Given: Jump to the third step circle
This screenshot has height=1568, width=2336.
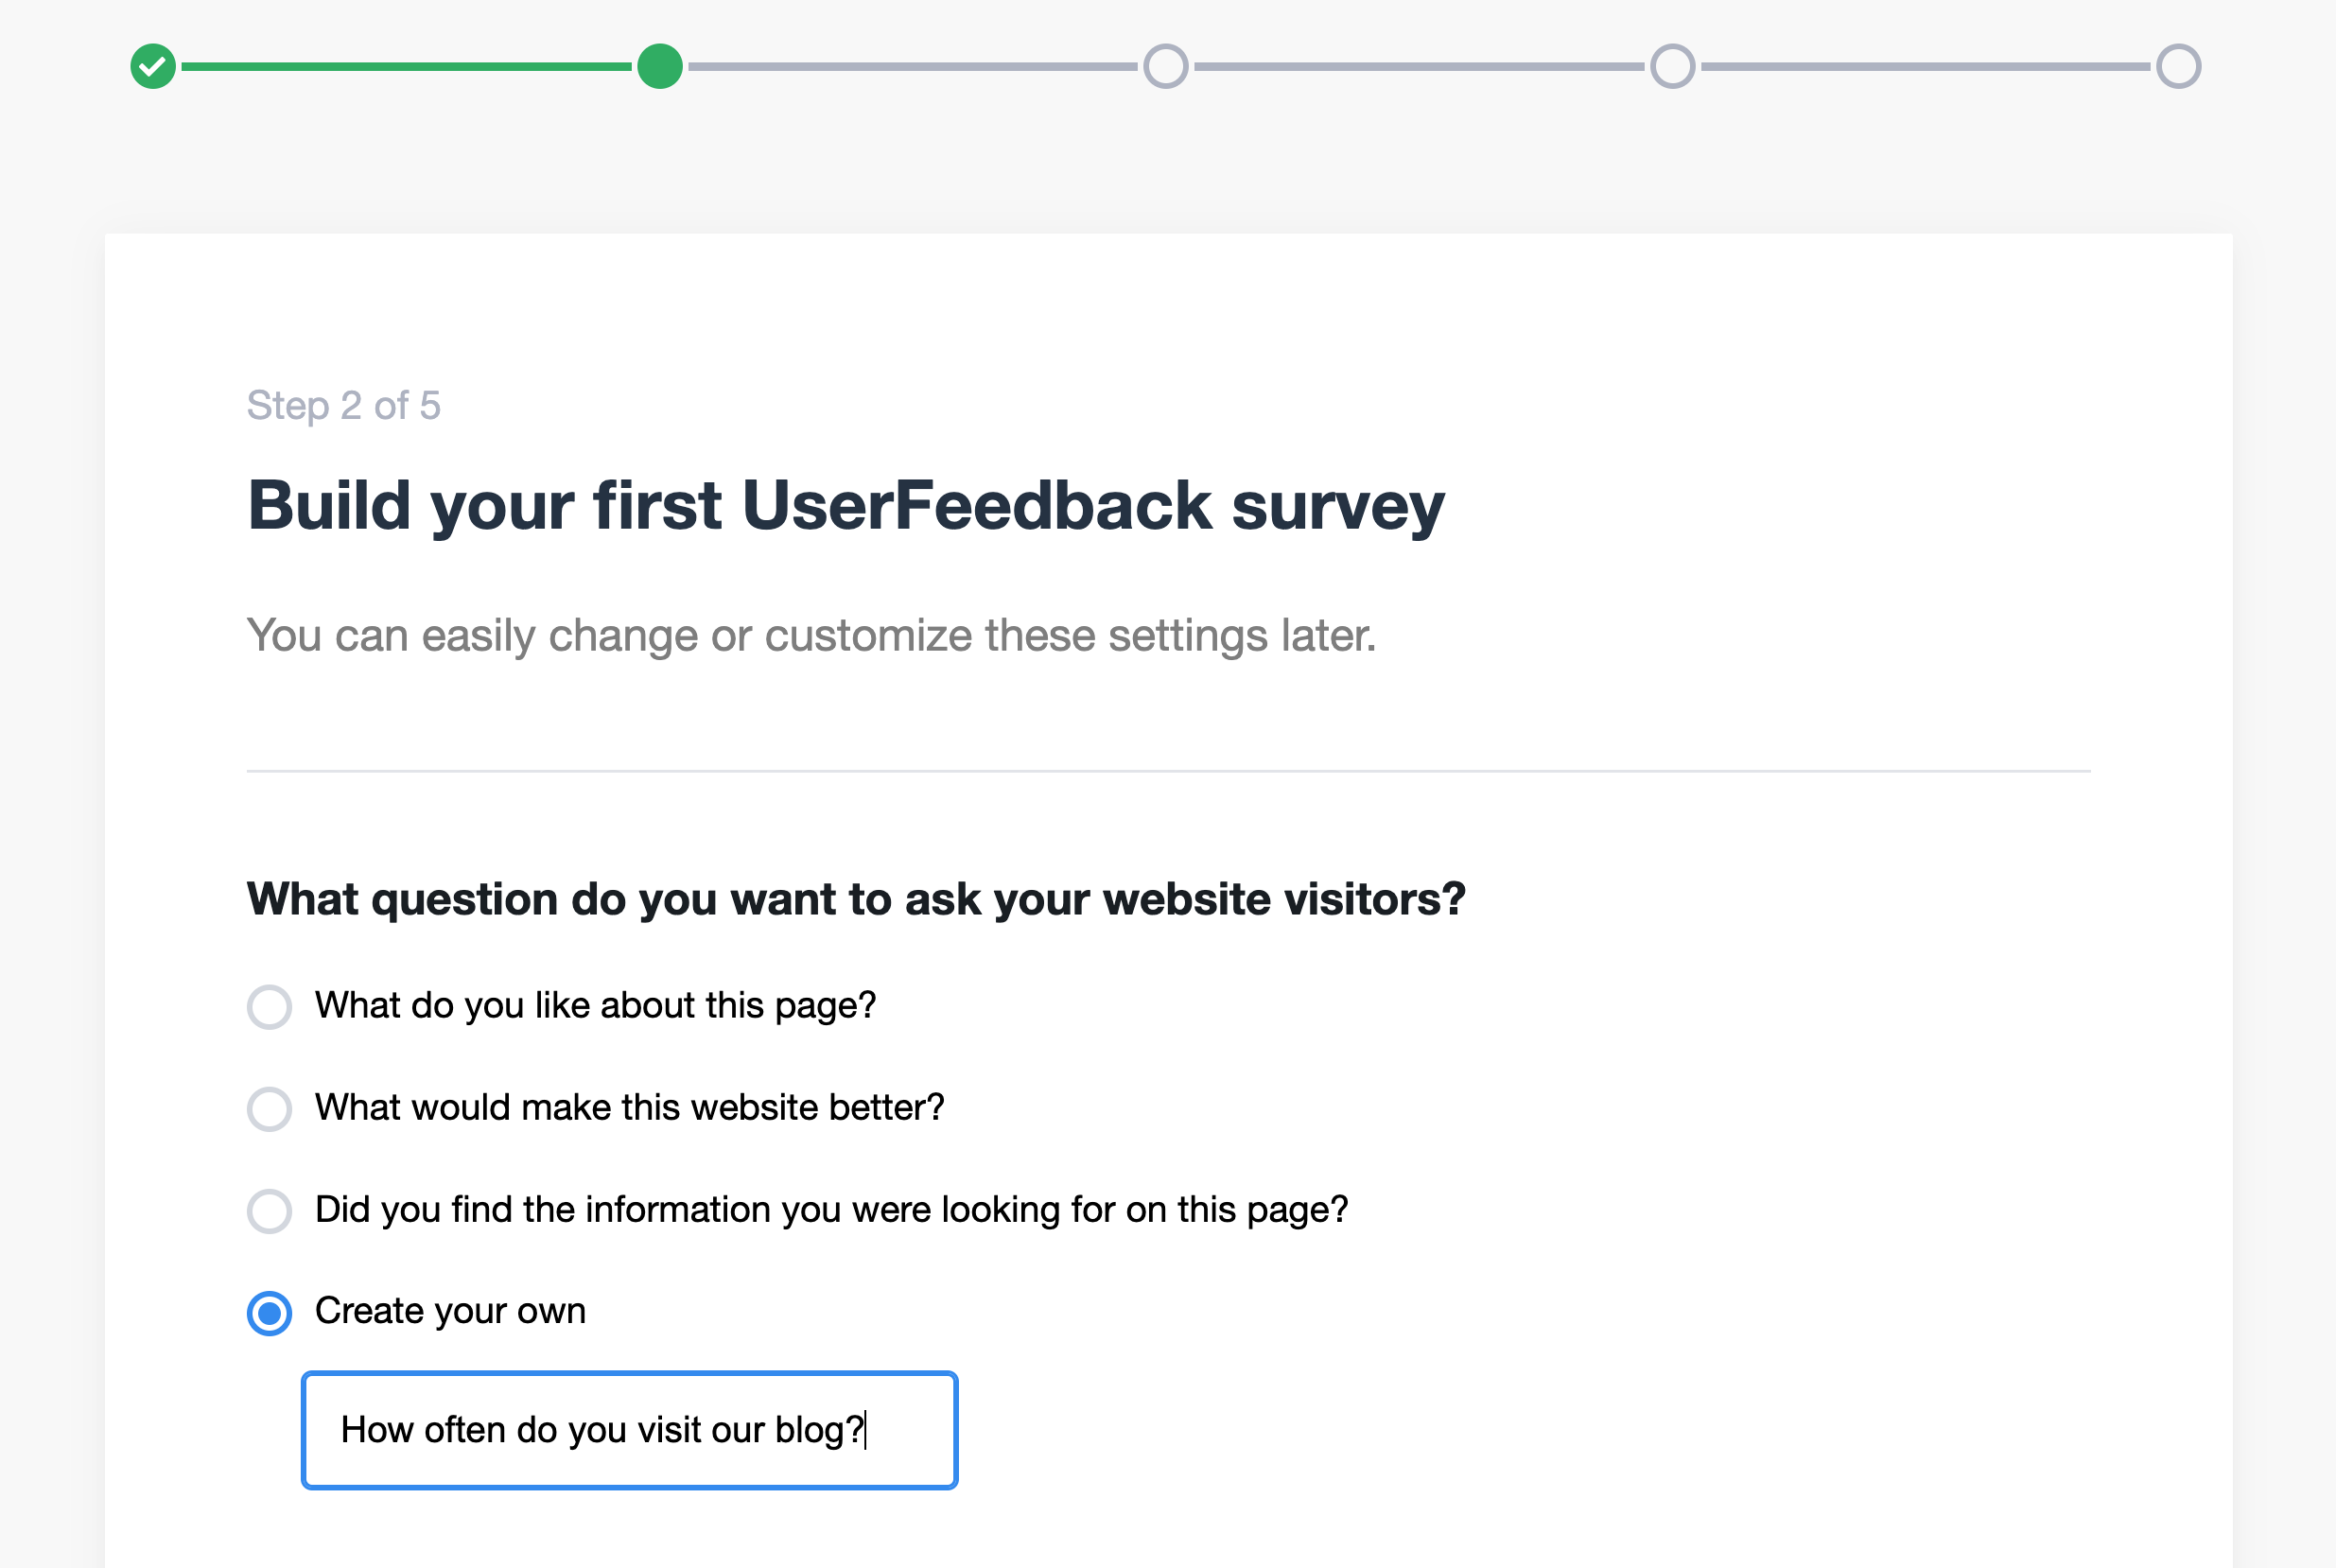Looking at the screenshot, I should pyautogui.click(x=1166, y=66).
